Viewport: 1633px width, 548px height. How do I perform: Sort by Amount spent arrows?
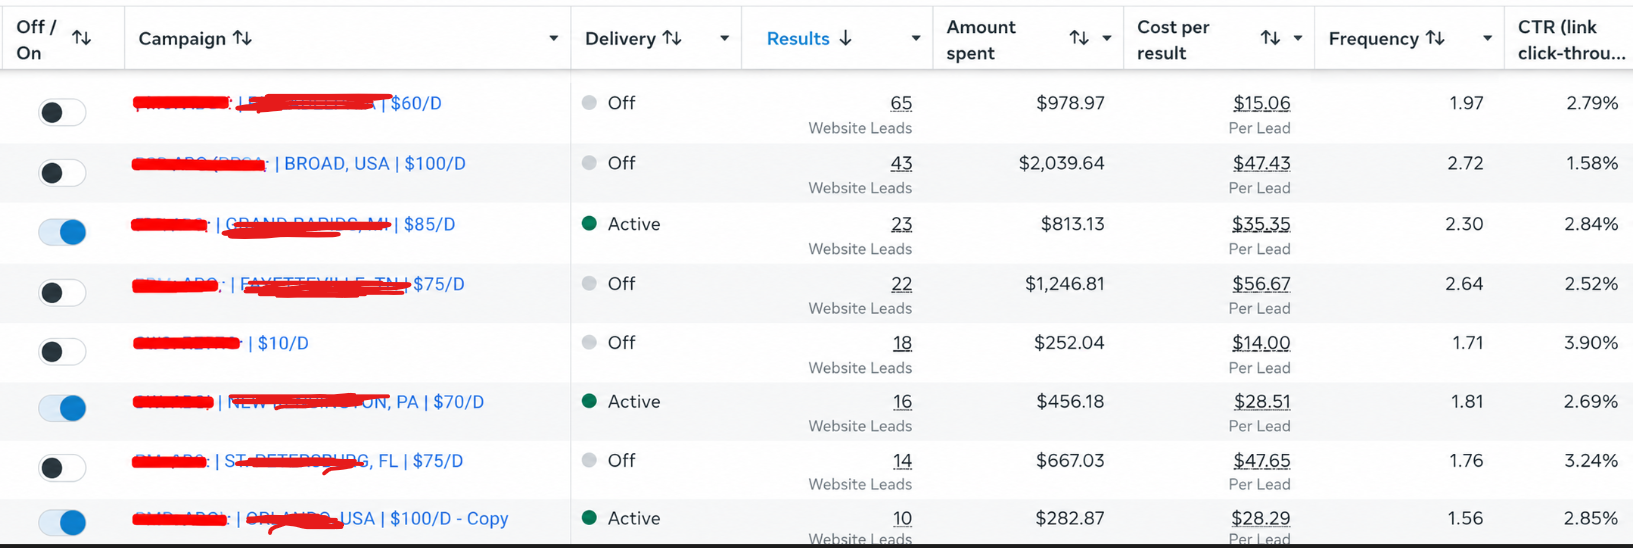point(1079,38)
